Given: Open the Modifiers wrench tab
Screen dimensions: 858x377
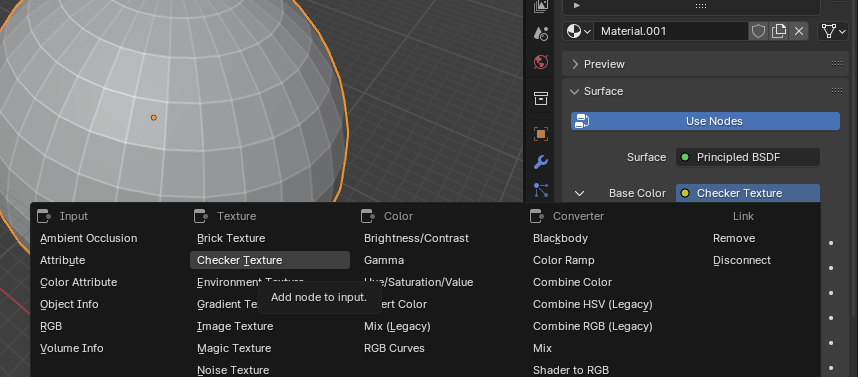Looking at the screenshot, I should point(541,162).
